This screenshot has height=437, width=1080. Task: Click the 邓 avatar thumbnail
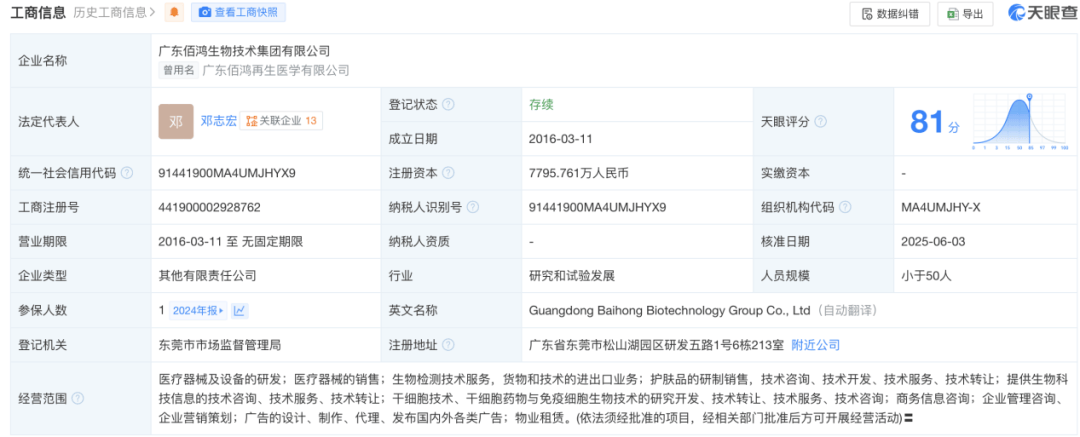click(176, 121)
